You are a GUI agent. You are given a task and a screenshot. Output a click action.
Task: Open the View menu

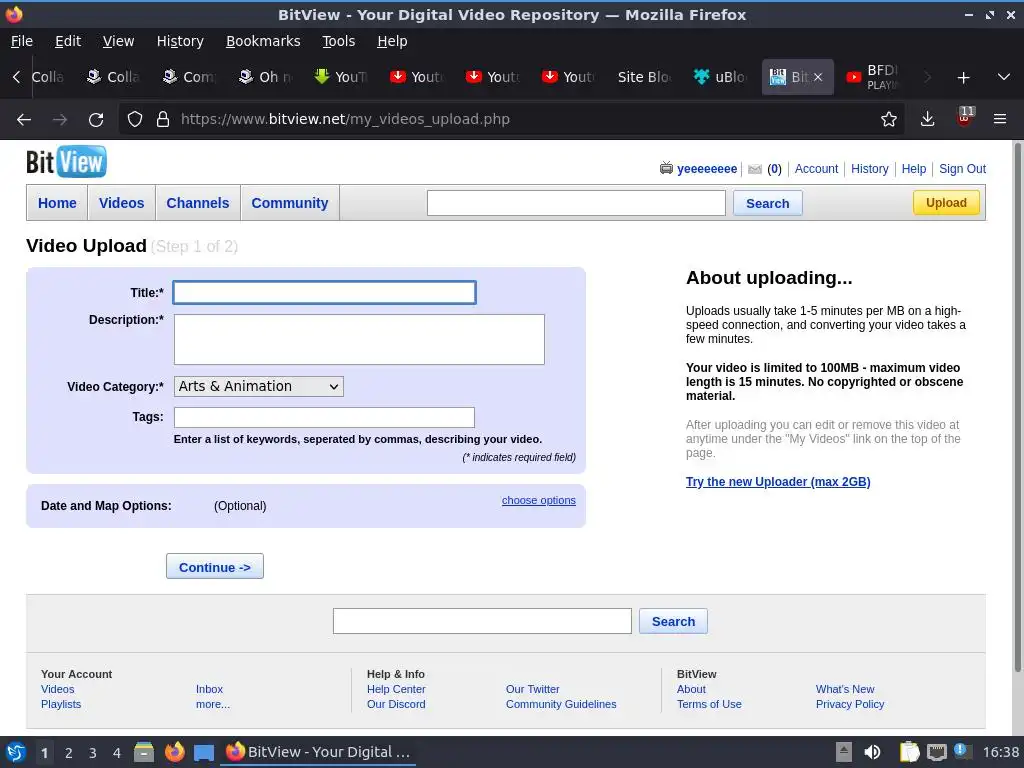118,41
